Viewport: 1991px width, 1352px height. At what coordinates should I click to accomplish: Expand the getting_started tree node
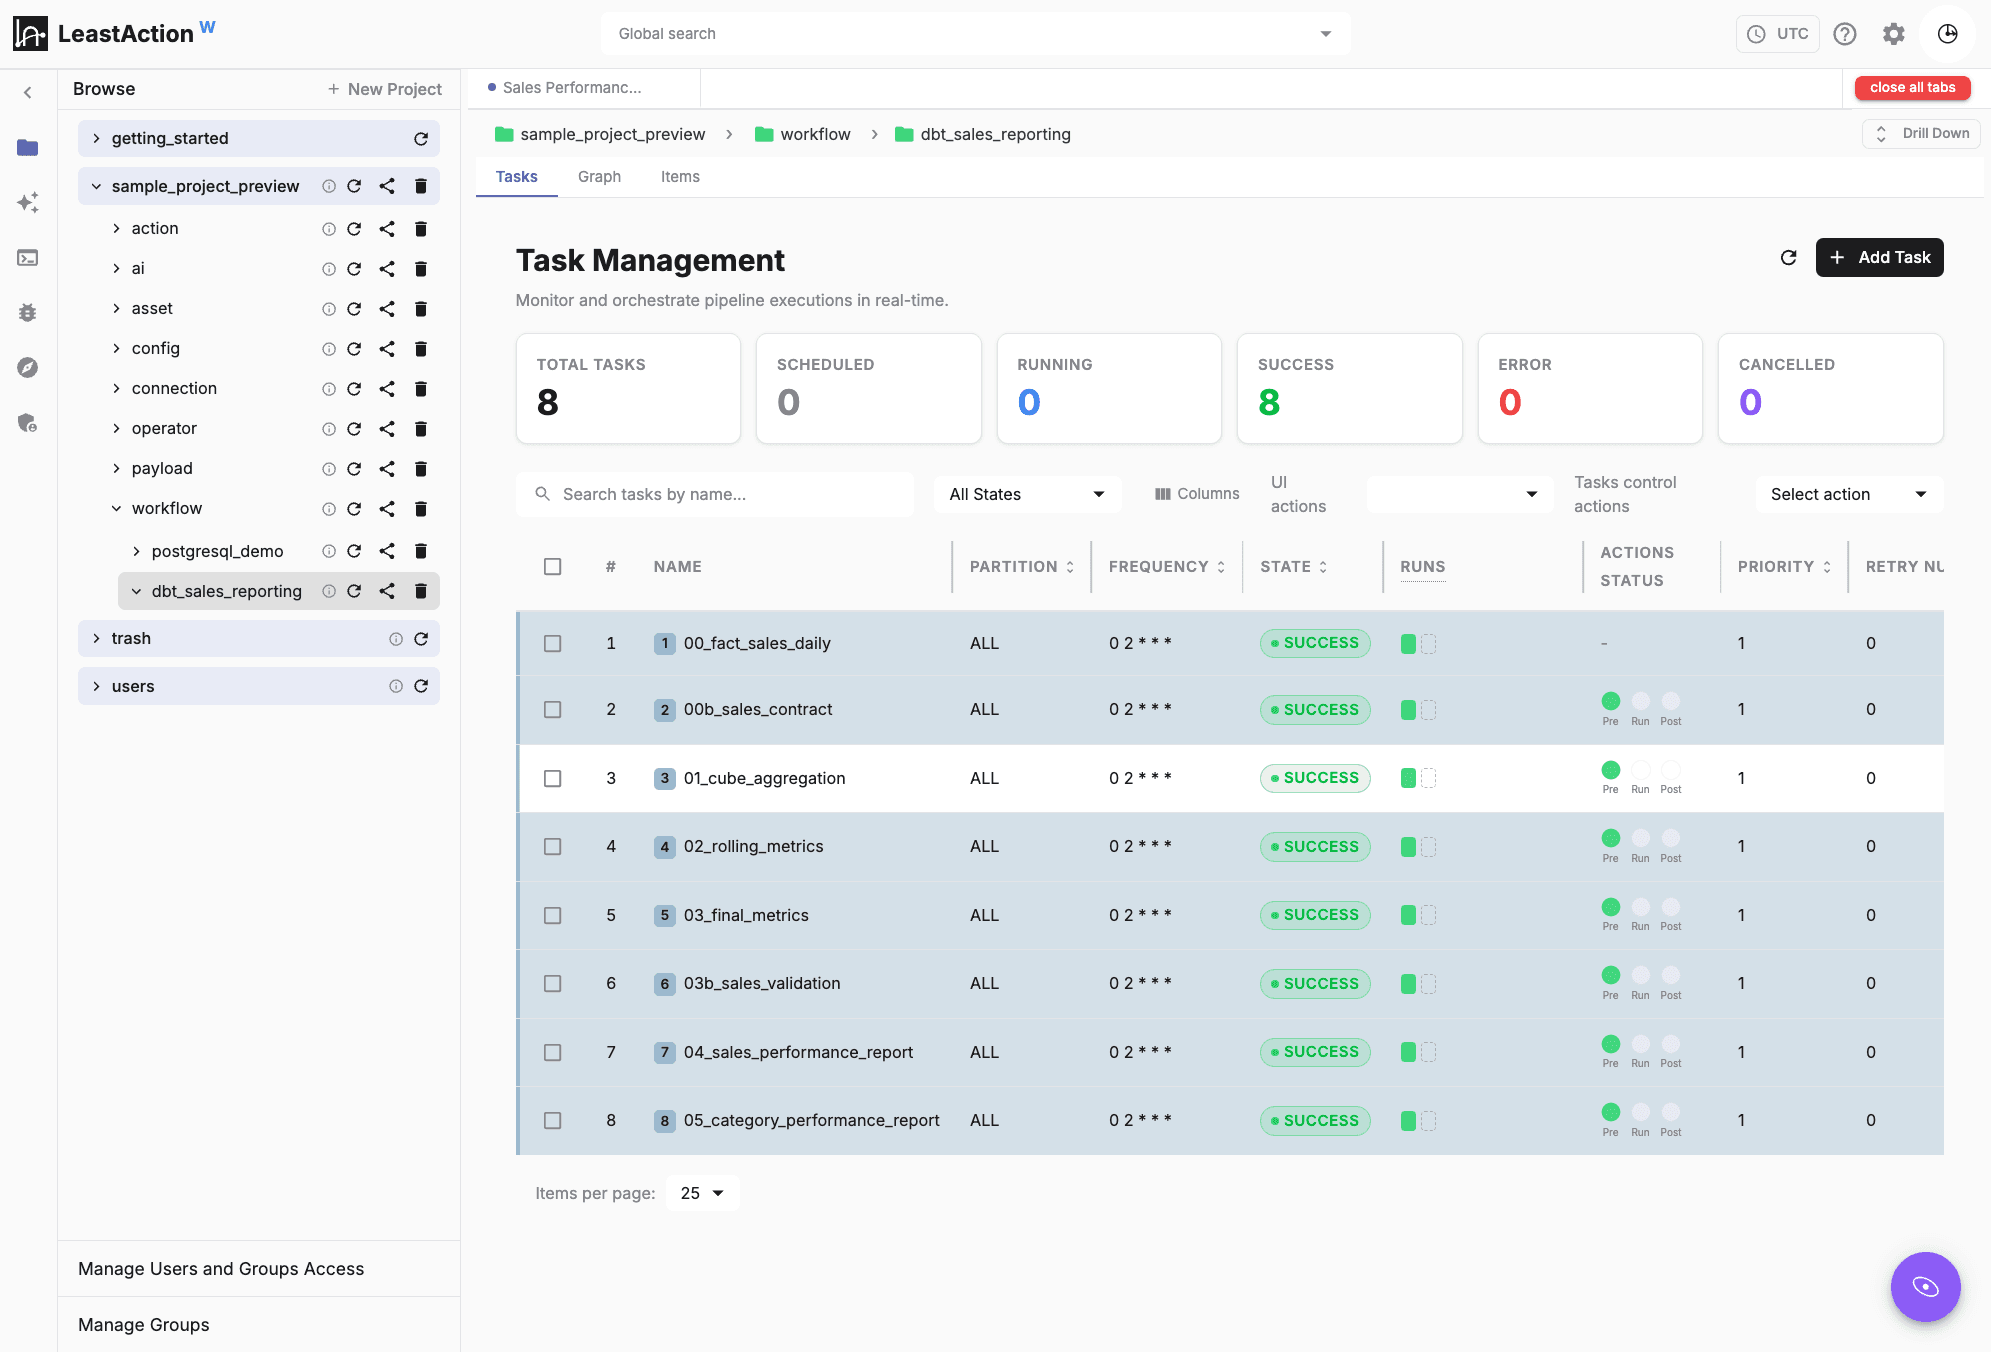[96, 139]
